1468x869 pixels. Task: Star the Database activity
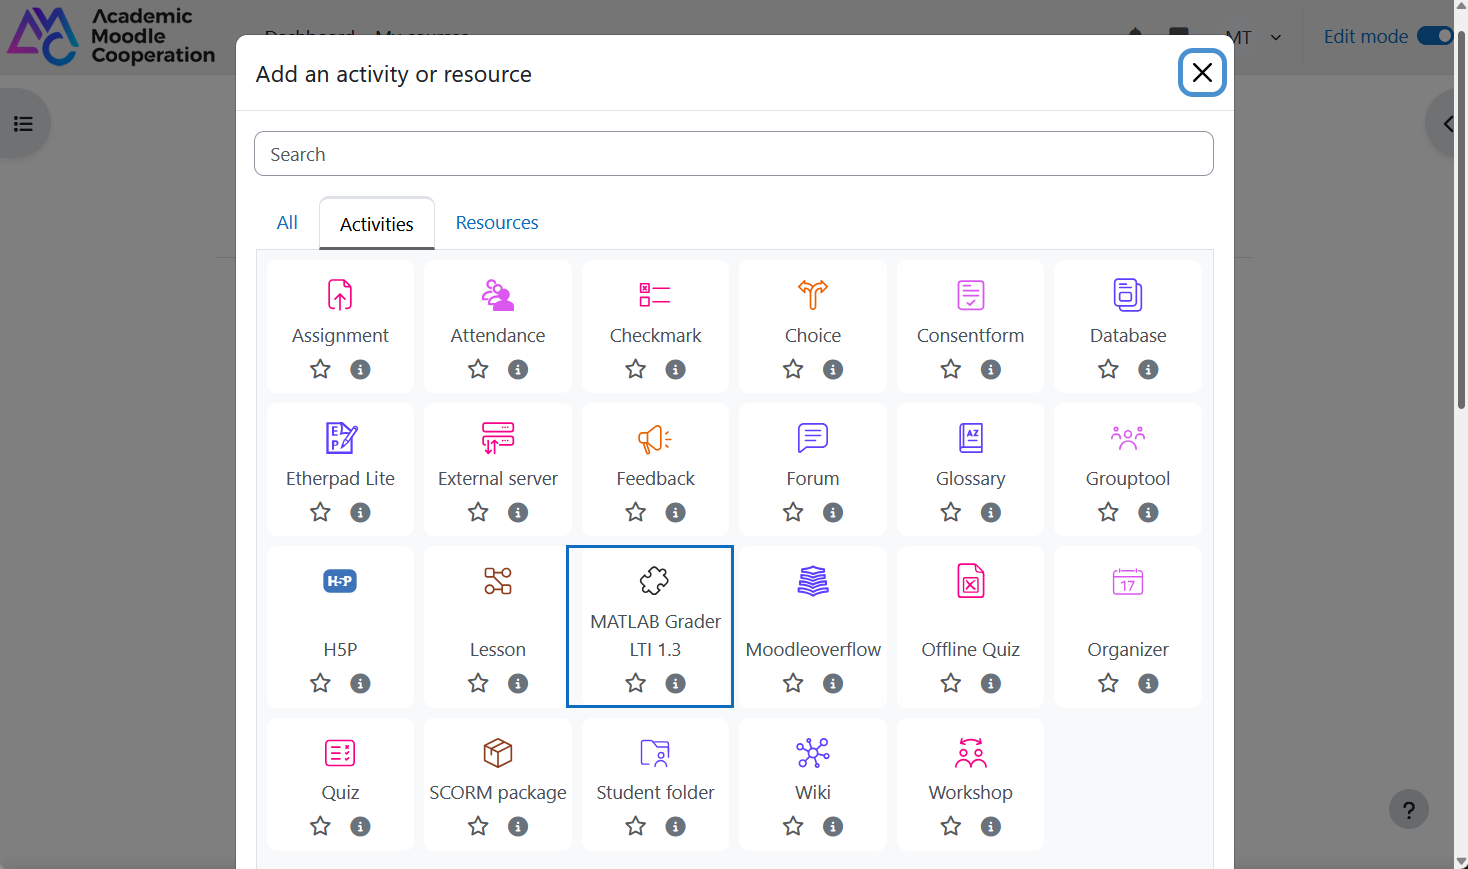pos(1108,369)
